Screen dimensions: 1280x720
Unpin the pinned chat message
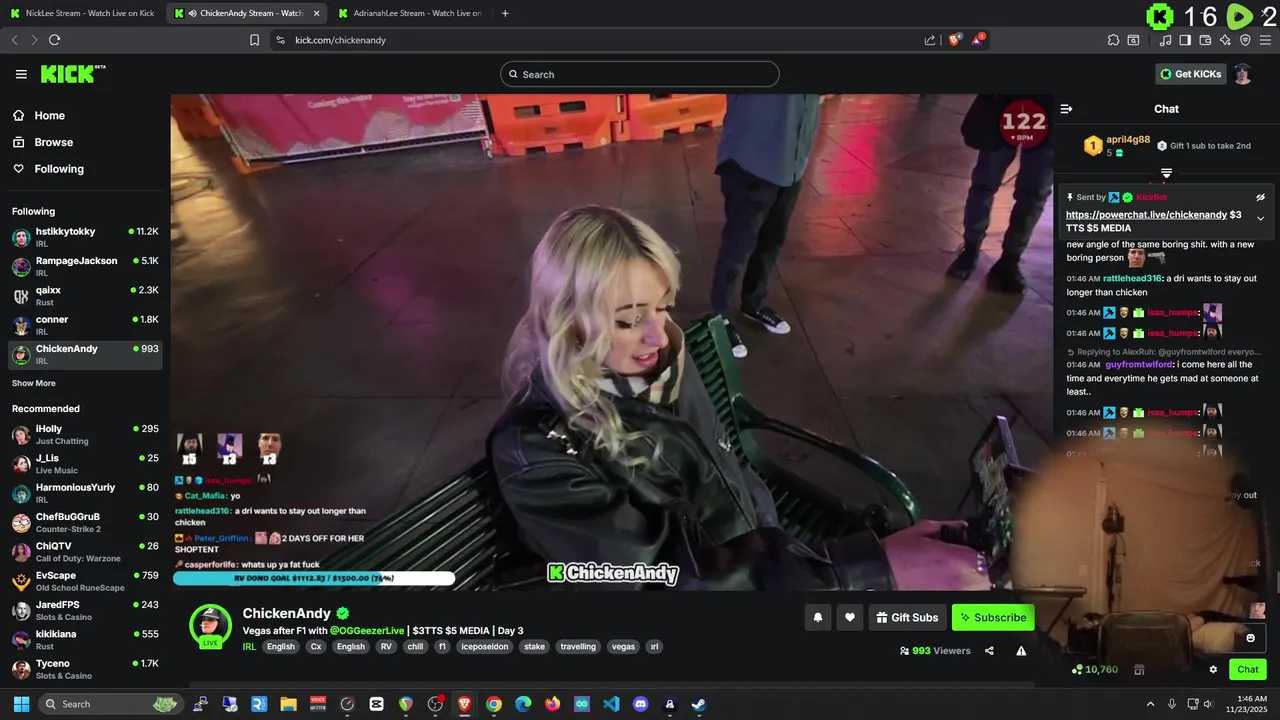1260,197
